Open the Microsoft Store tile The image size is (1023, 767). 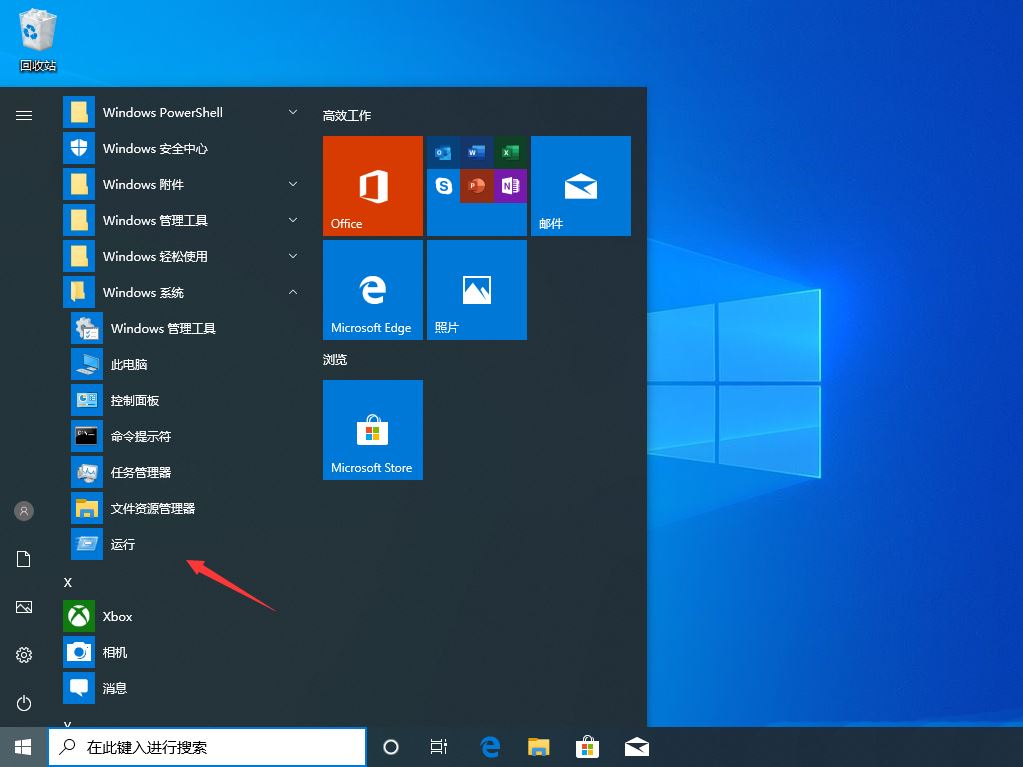coord(372,430)
